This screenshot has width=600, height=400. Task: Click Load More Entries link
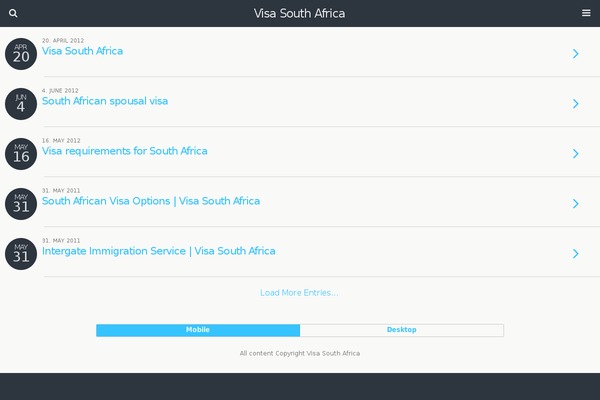pos(299,293)
